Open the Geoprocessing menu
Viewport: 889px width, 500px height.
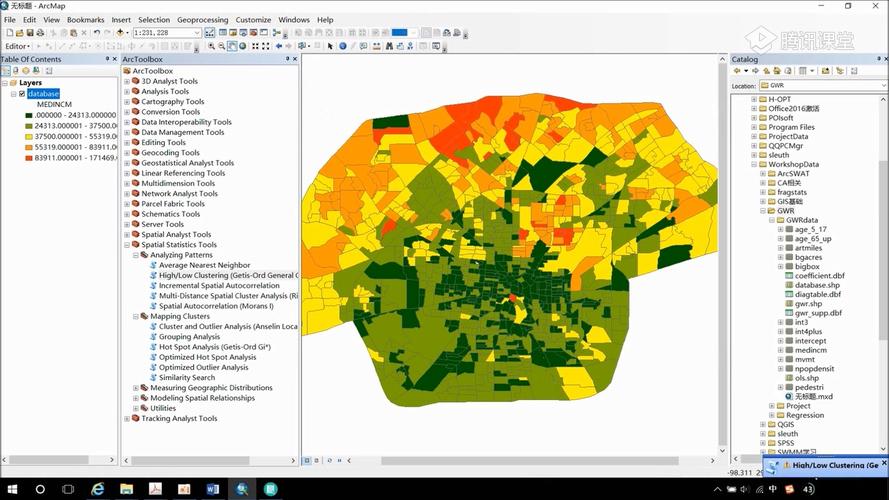click(x=202, y=19)
